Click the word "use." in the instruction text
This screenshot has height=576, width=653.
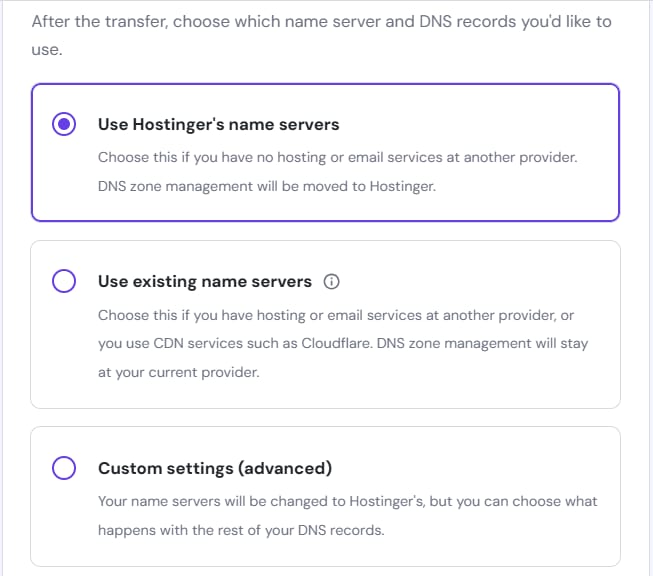pyautogui.click(x=47, y=48)
